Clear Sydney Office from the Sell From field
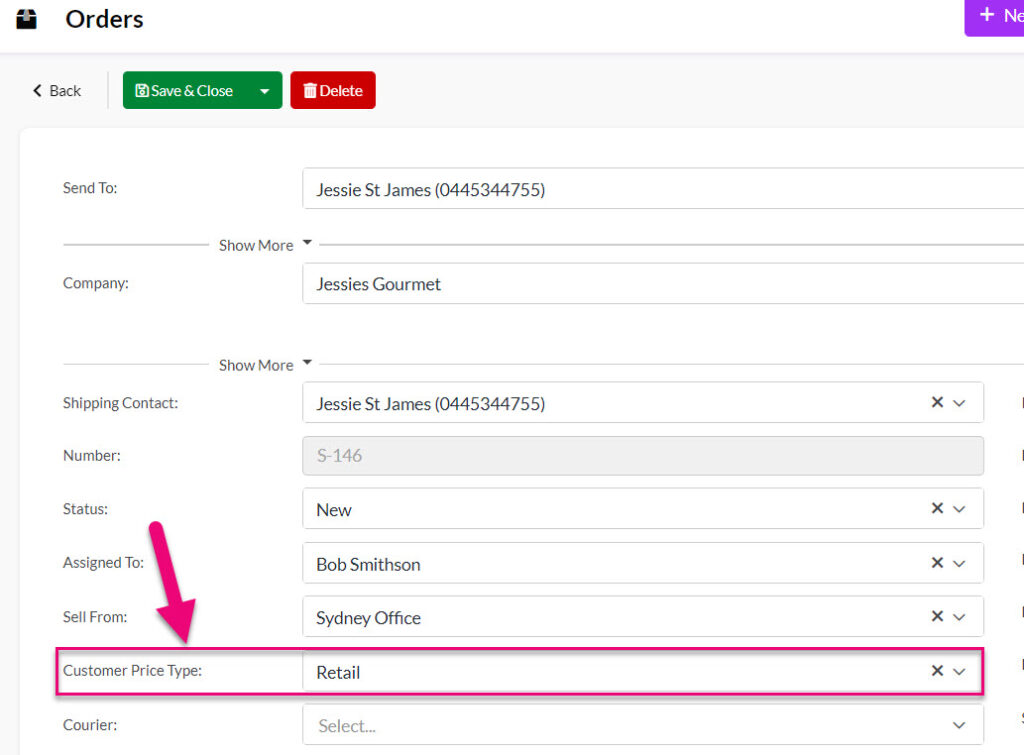The height and width of the screenshot is (755, 1024). coord(937,617)
